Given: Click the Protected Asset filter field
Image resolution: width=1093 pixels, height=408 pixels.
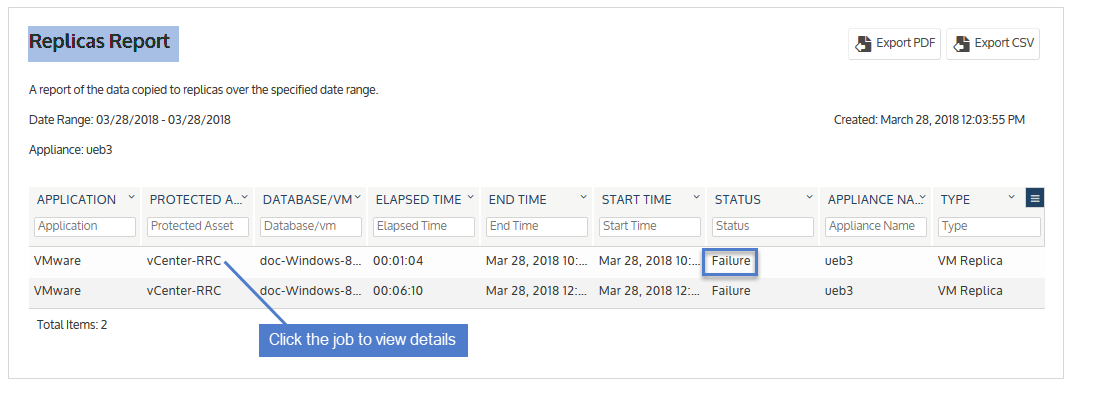Looking at the screenshot, I should pos(198,226).
